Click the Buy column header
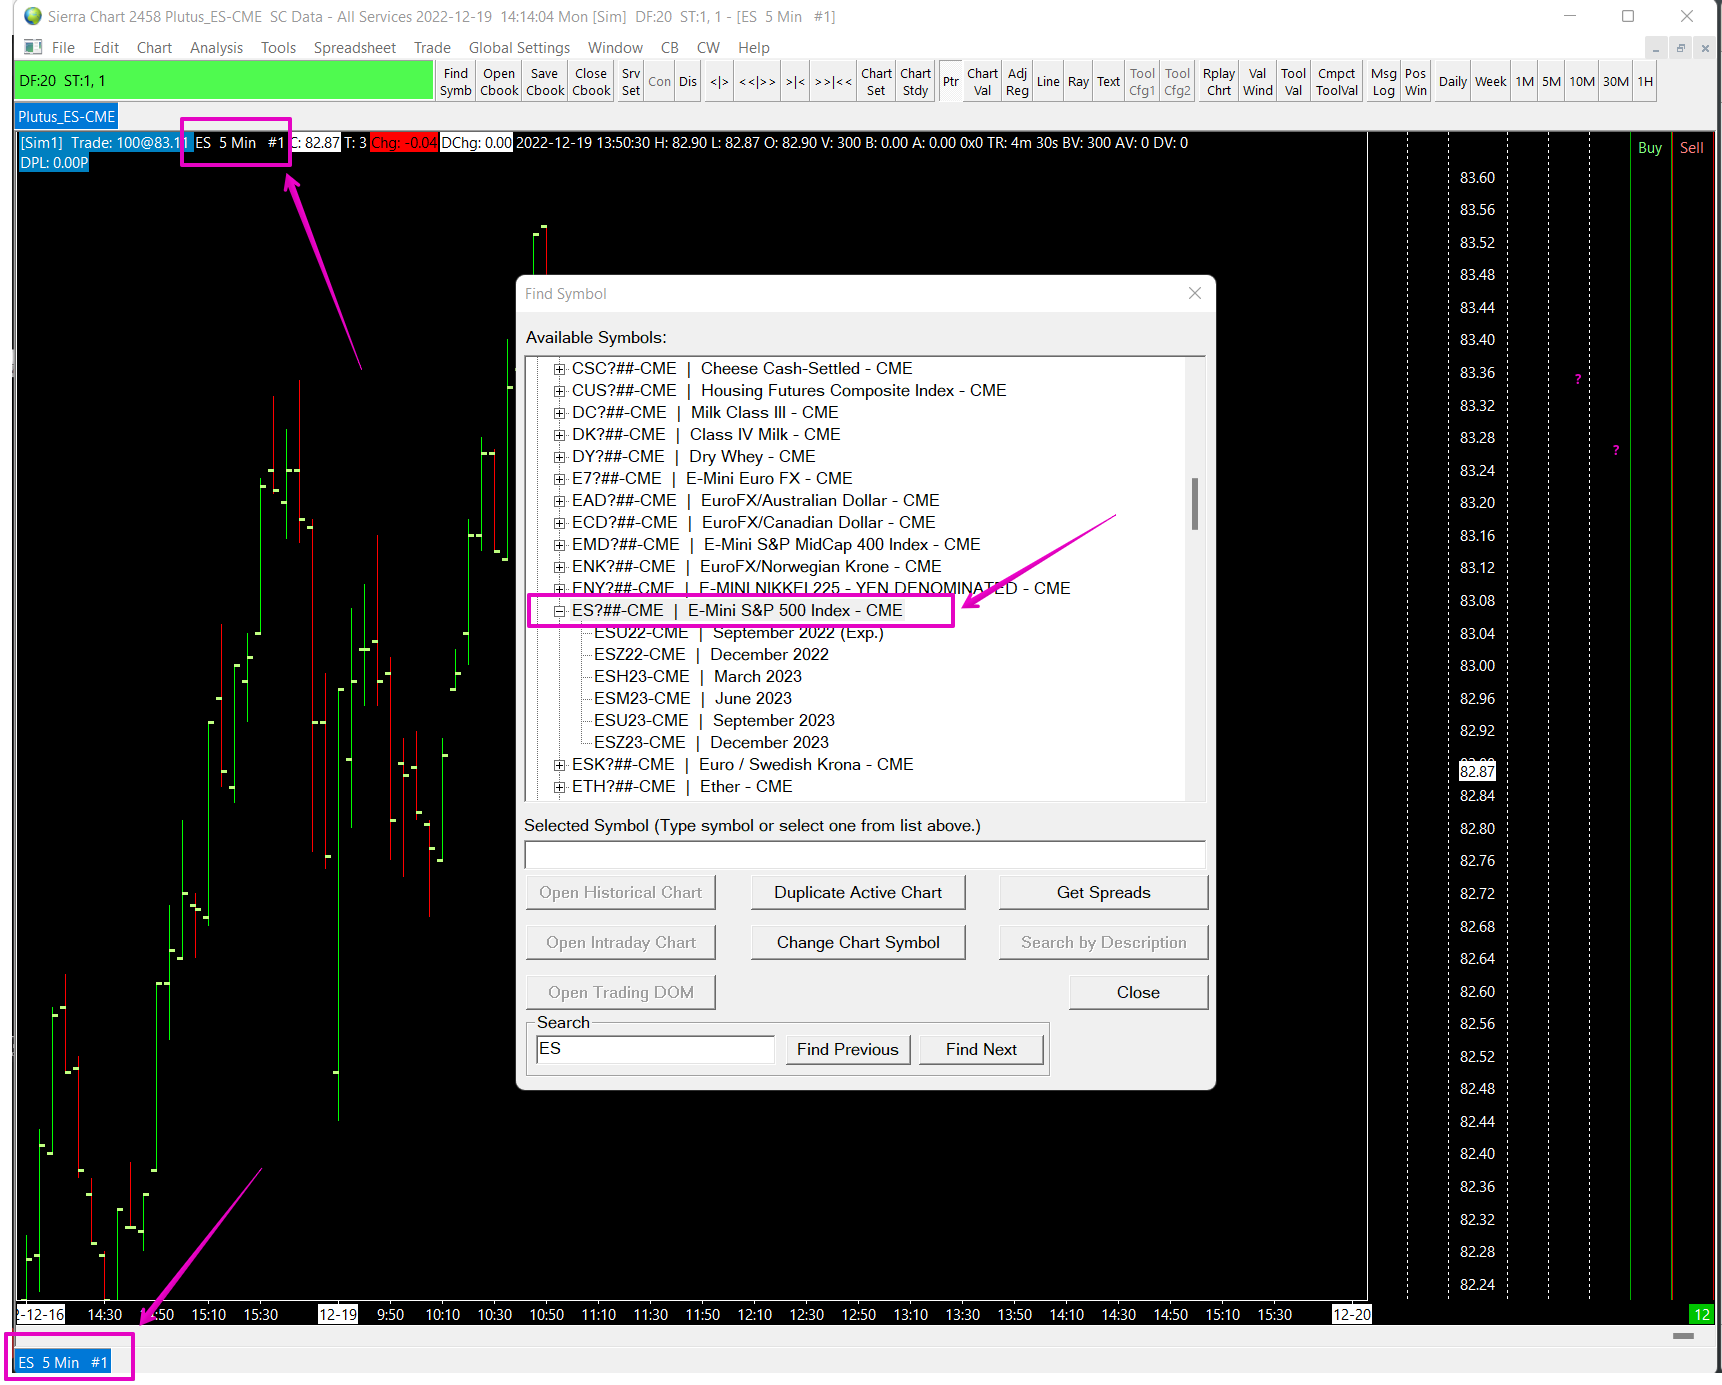 point(1649,148)
